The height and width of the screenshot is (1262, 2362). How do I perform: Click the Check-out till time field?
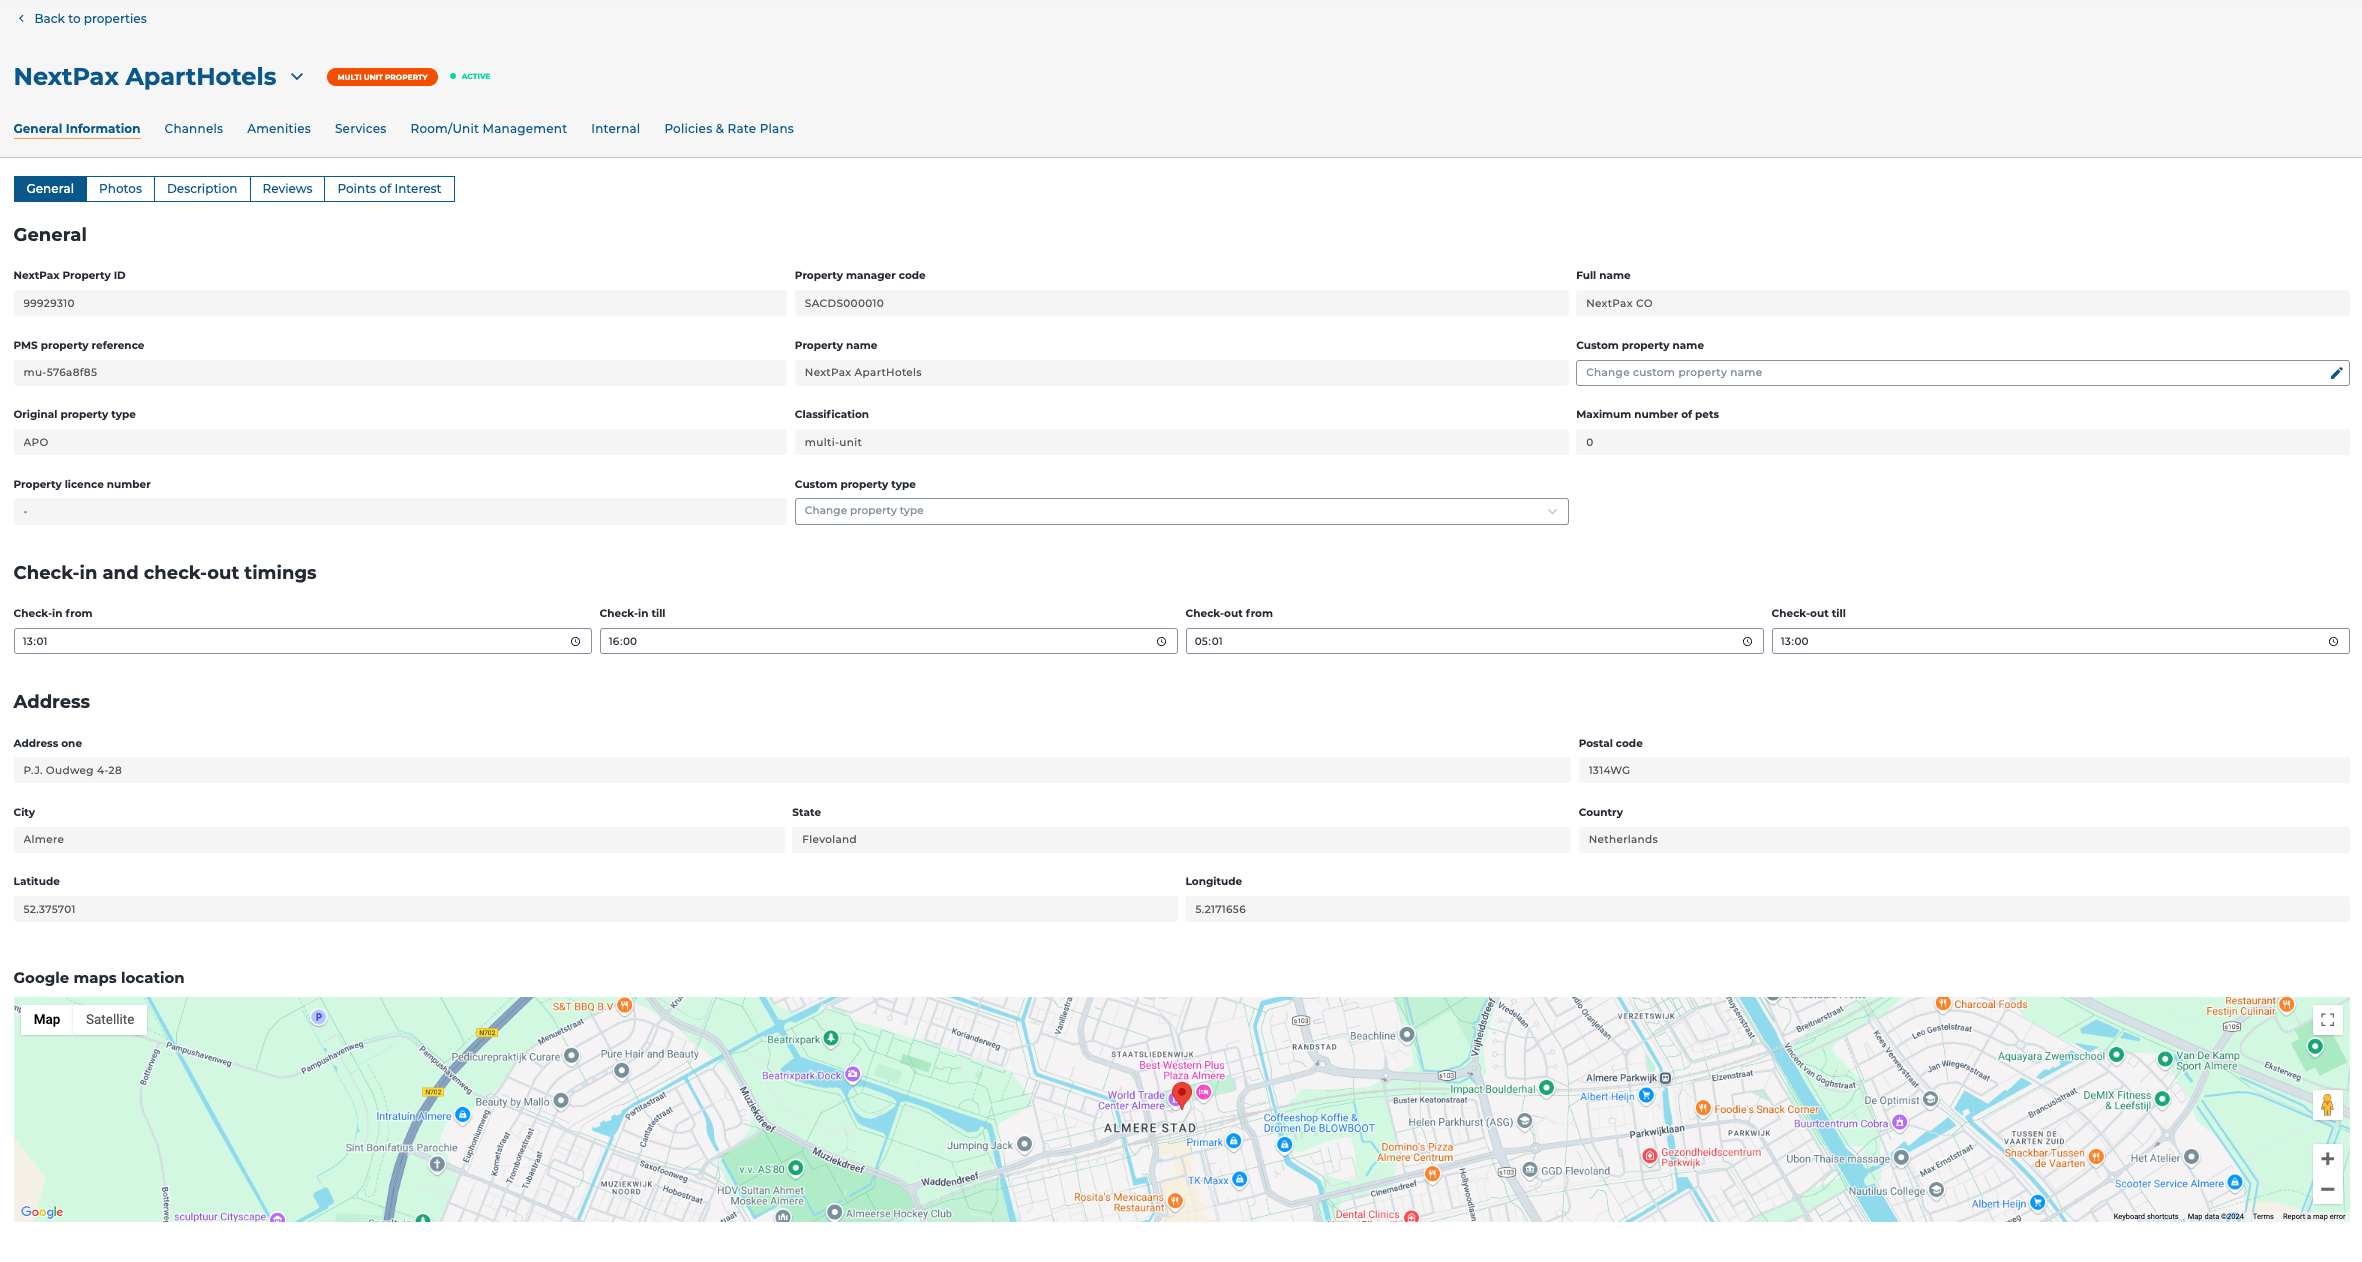2060,641
